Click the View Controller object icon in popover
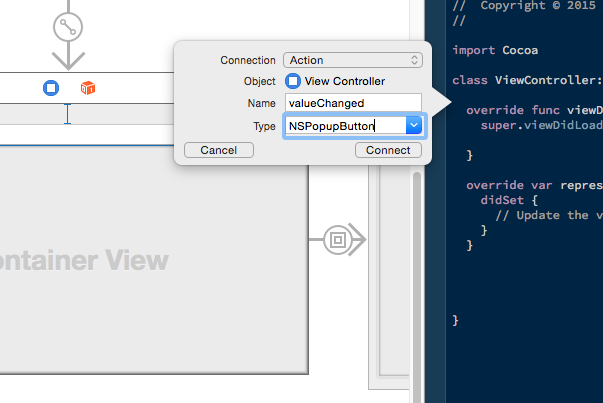The width and height of the screenshot is (603, 403). click(293, 81)
